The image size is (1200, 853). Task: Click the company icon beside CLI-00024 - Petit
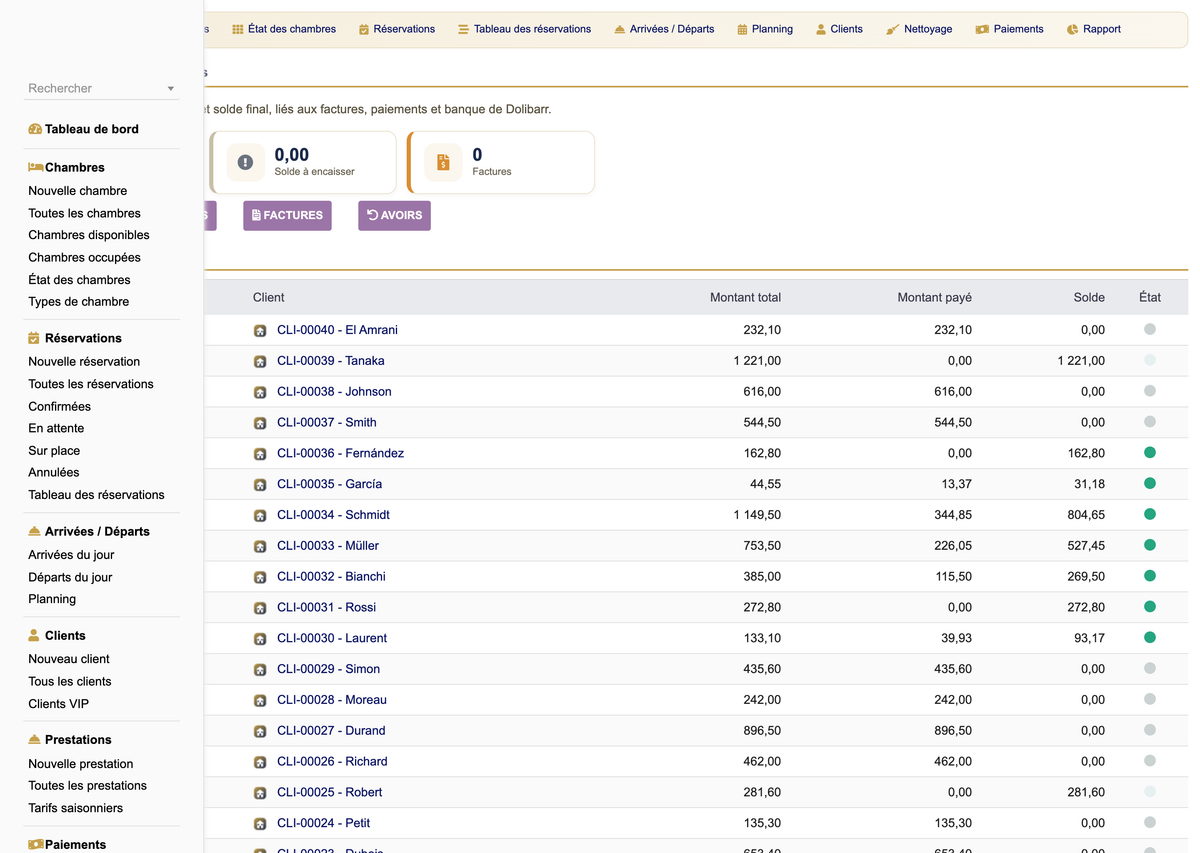[x=260, y=824]
